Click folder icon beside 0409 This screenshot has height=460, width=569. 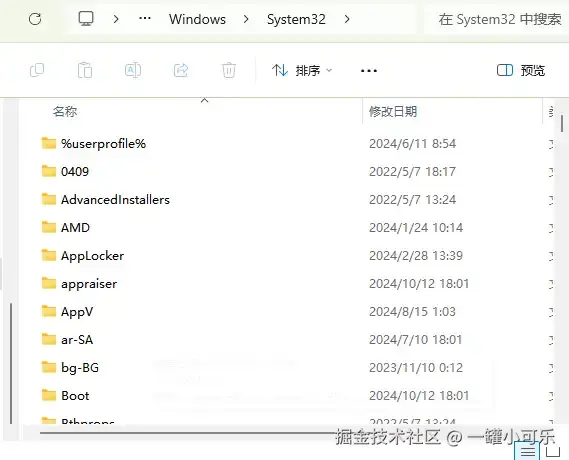coord(49,171)
